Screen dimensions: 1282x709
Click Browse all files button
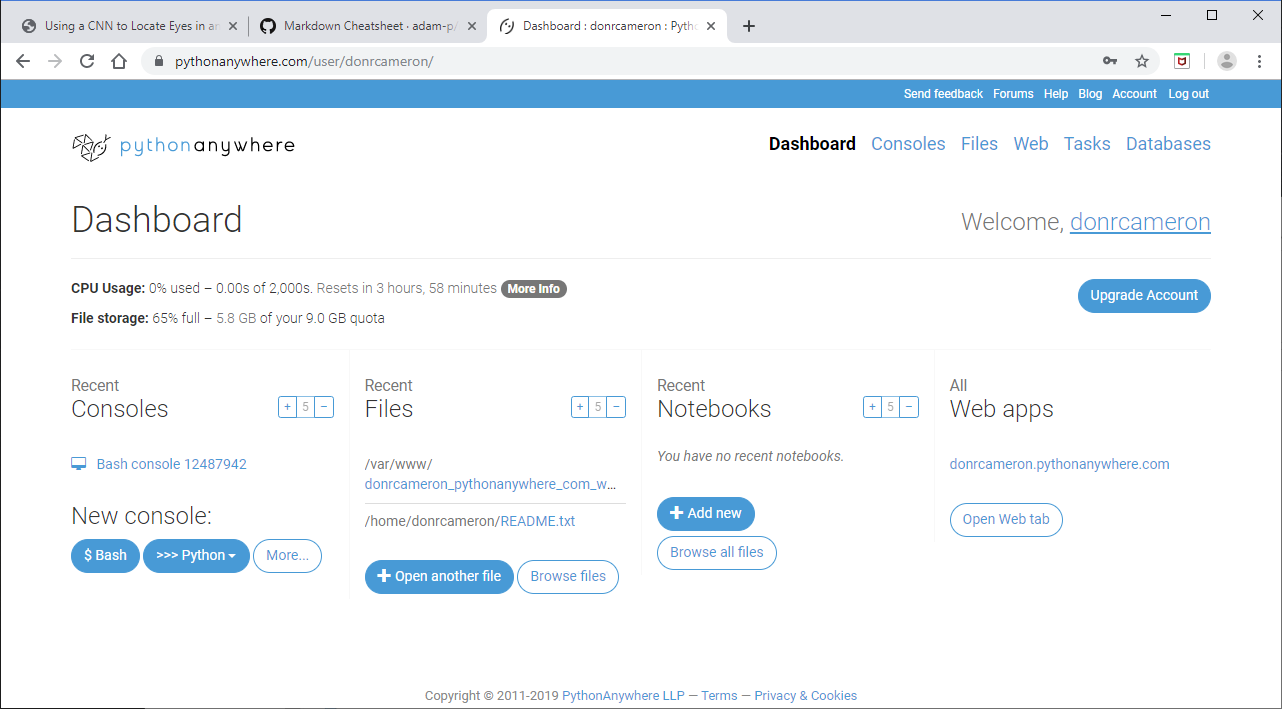(717, 553)
